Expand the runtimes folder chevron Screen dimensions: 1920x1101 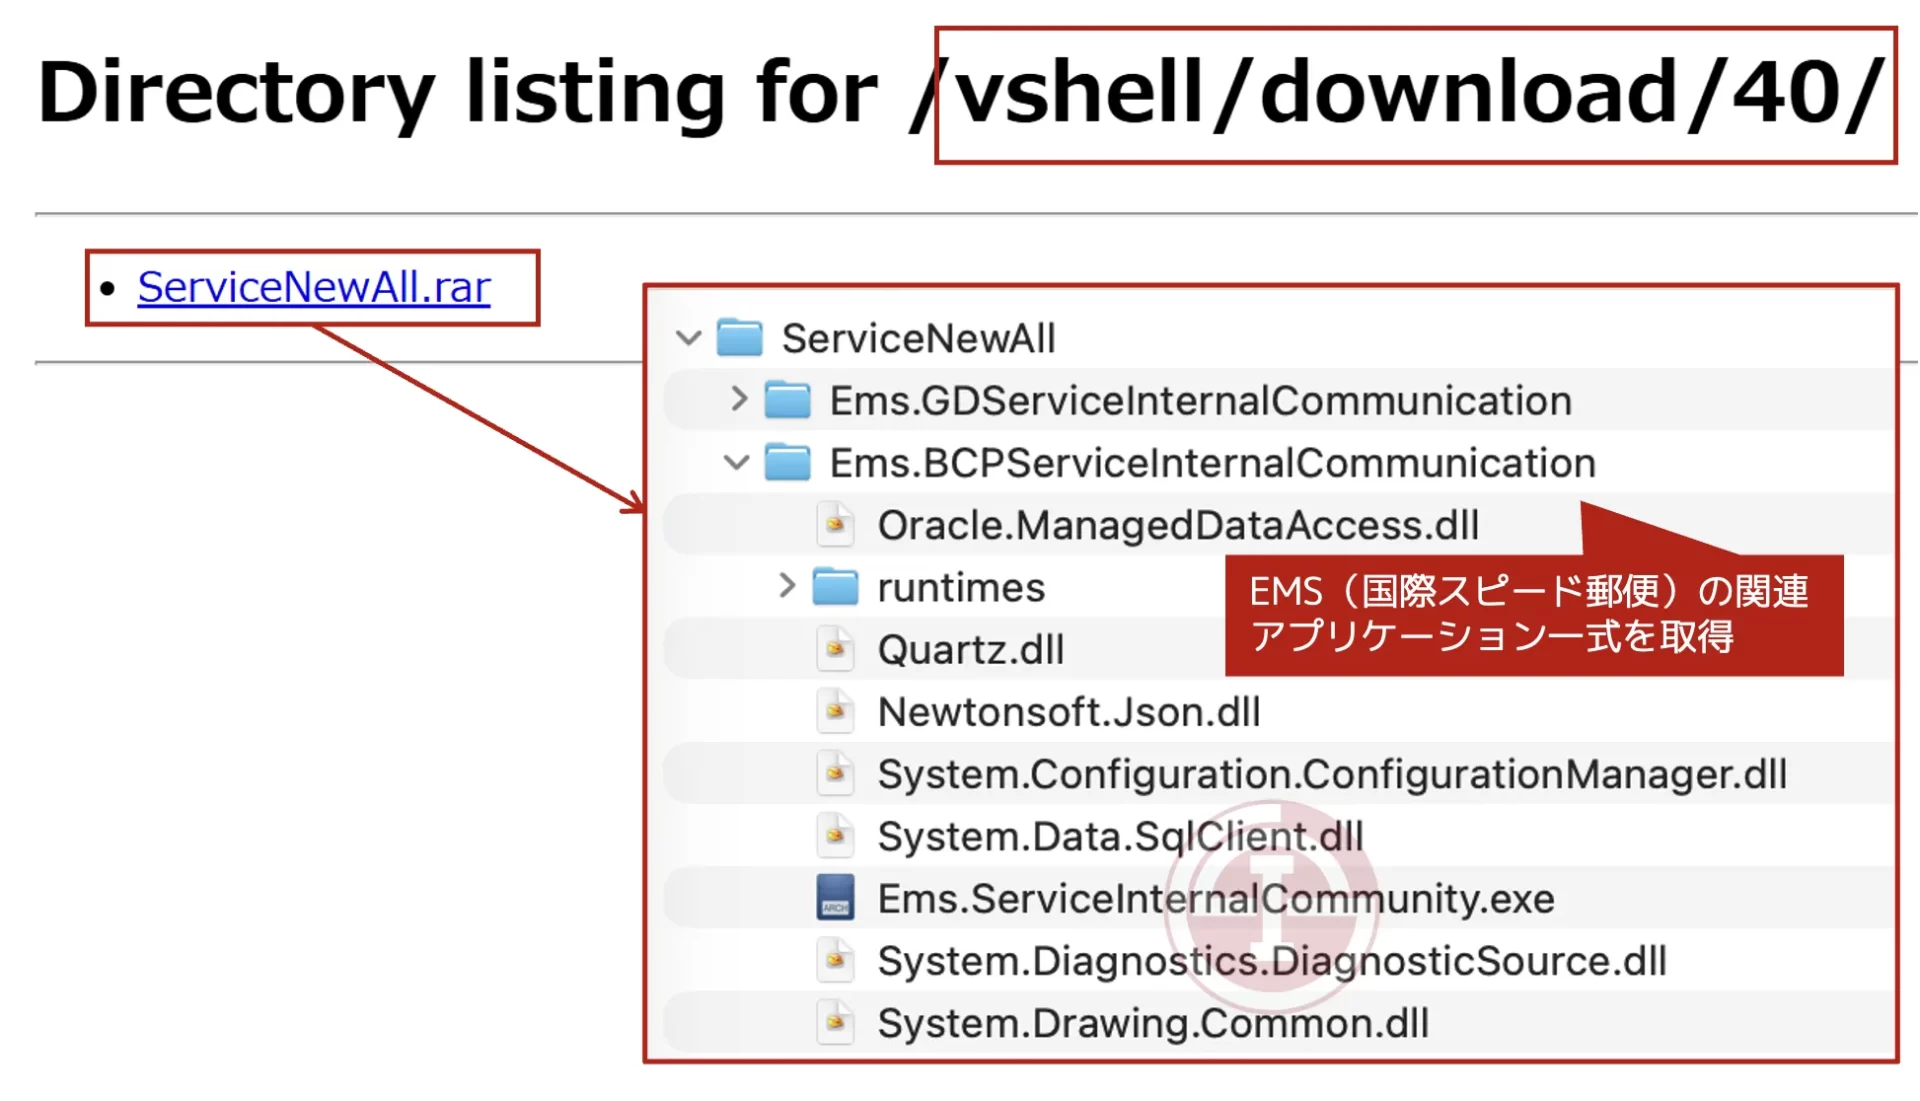[x=786, y=587]
